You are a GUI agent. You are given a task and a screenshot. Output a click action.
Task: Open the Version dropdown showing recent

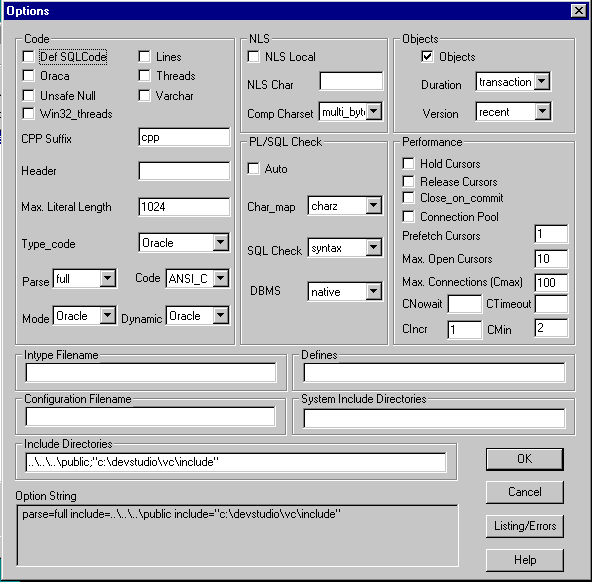point(543,111)
